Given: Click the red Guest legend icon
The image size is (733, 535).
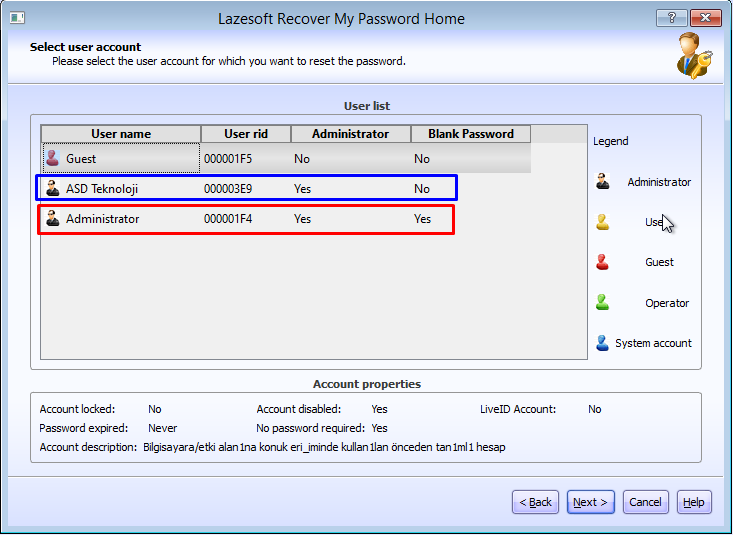Looking at the screenshot, I should (603, 262).
